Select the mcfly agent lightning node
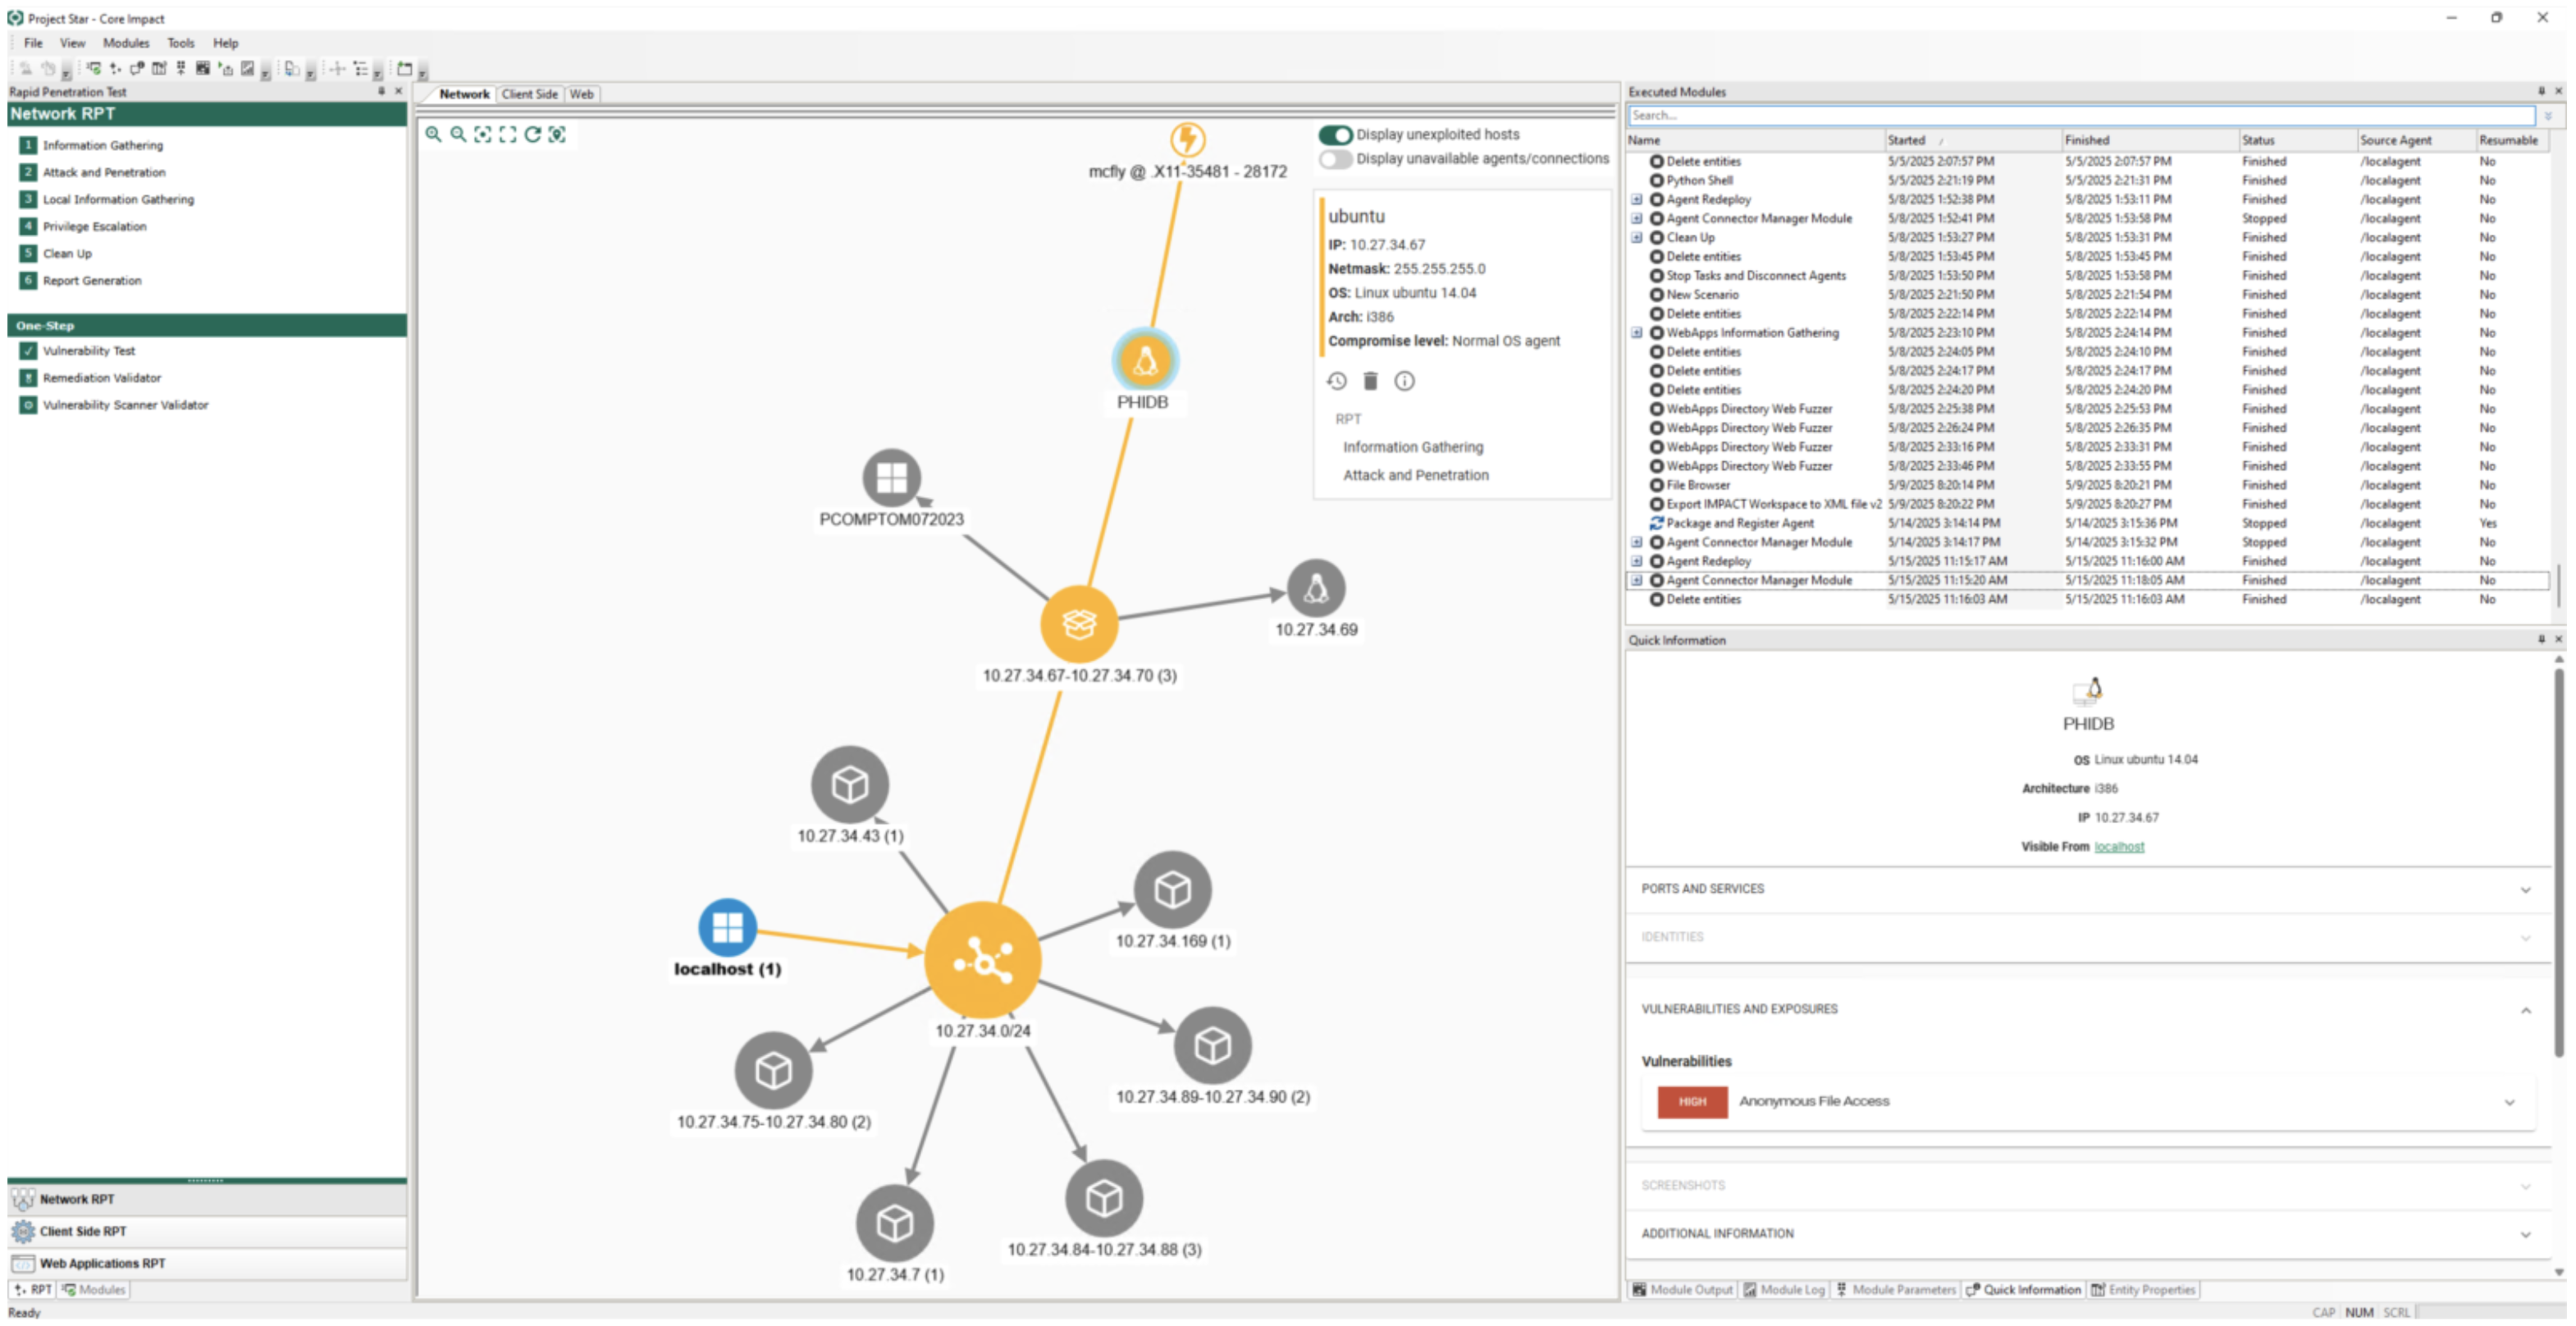Viewport: 2576px width, 1326px height. click(1188, 139)
